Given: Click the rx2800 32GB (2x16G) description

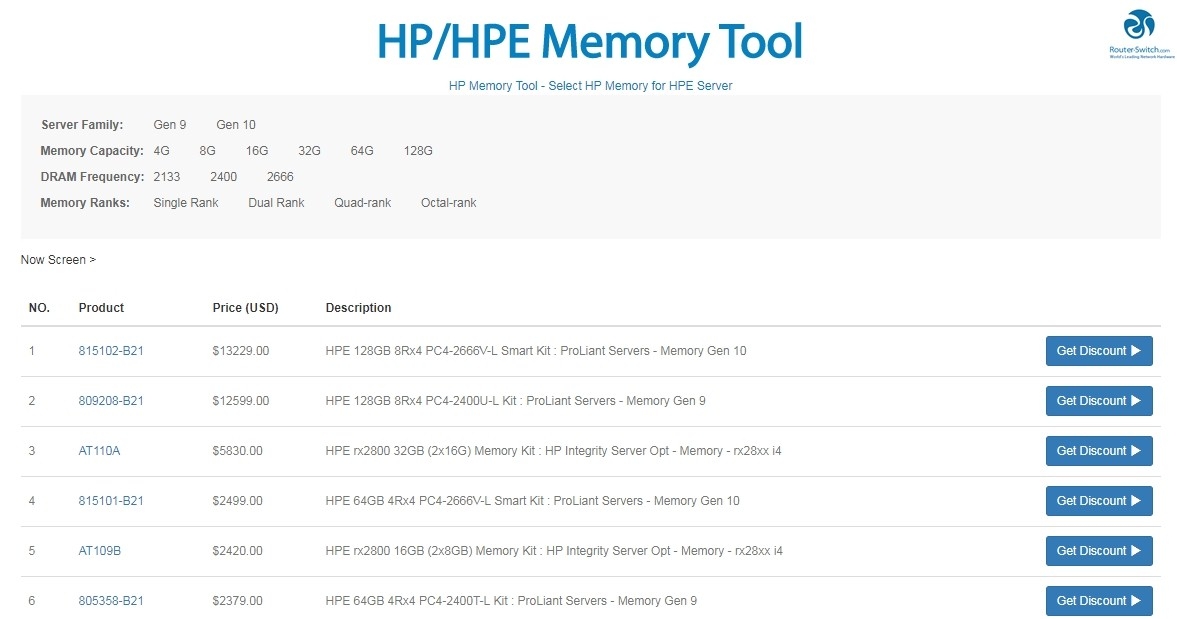Looking at the screenshot, I should pos(553,451).
